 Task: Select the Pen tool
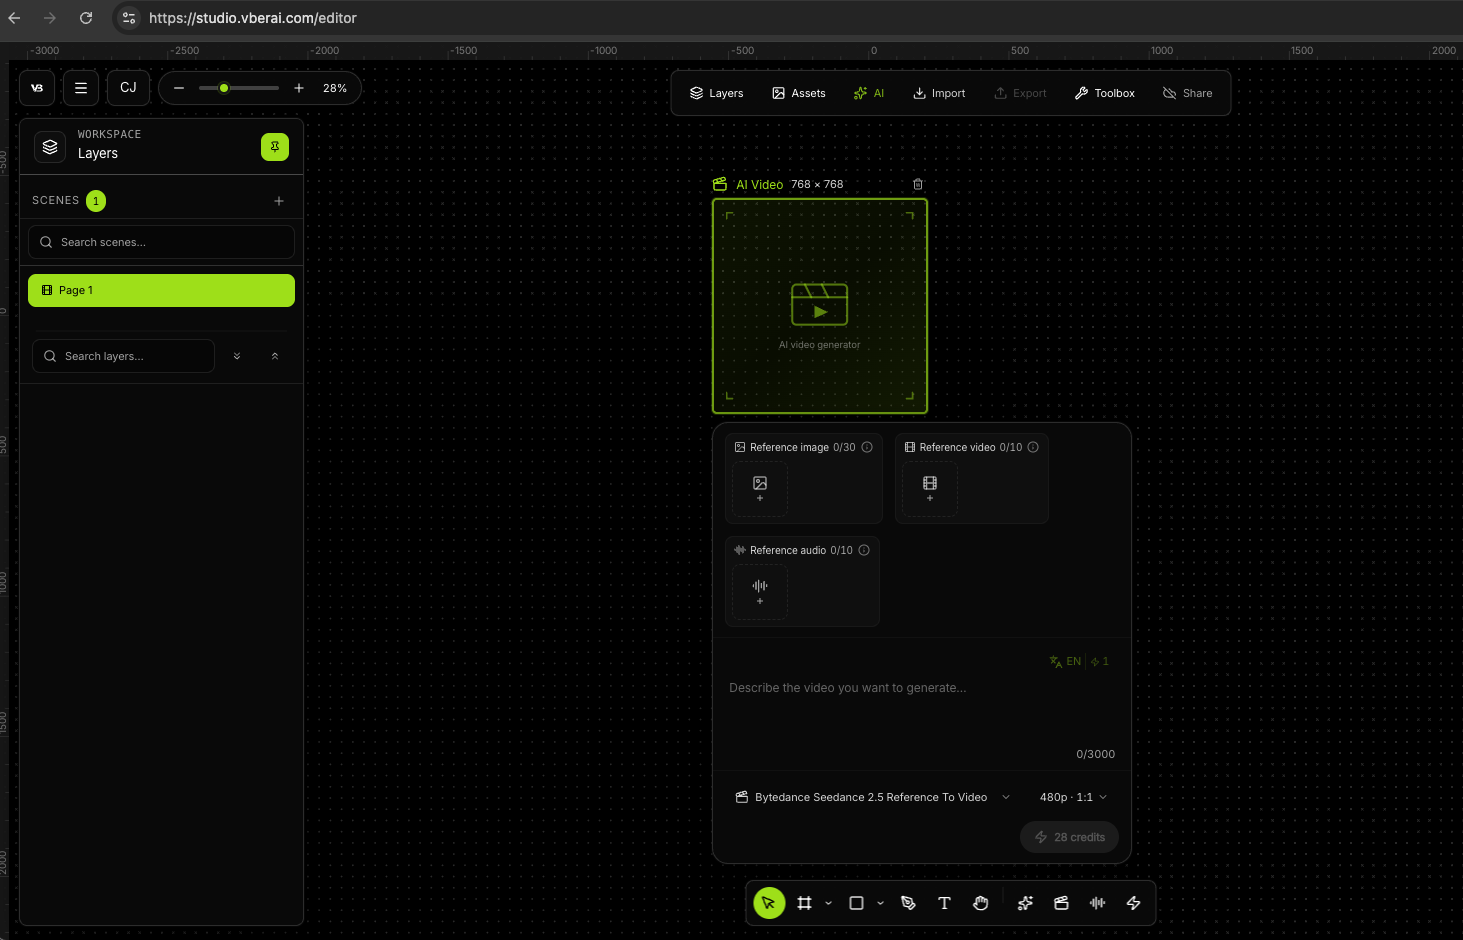(x=908, y=903)
